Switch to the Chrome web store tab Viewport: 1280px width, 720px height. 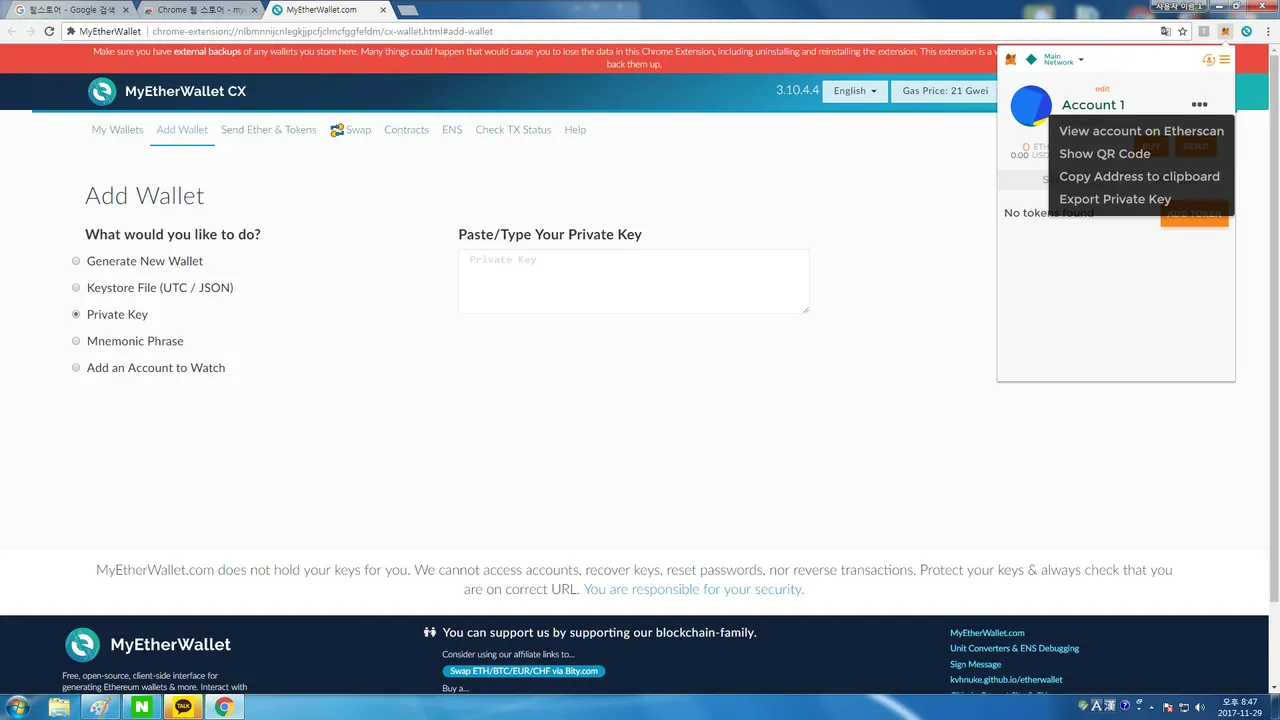pos(198,9)
